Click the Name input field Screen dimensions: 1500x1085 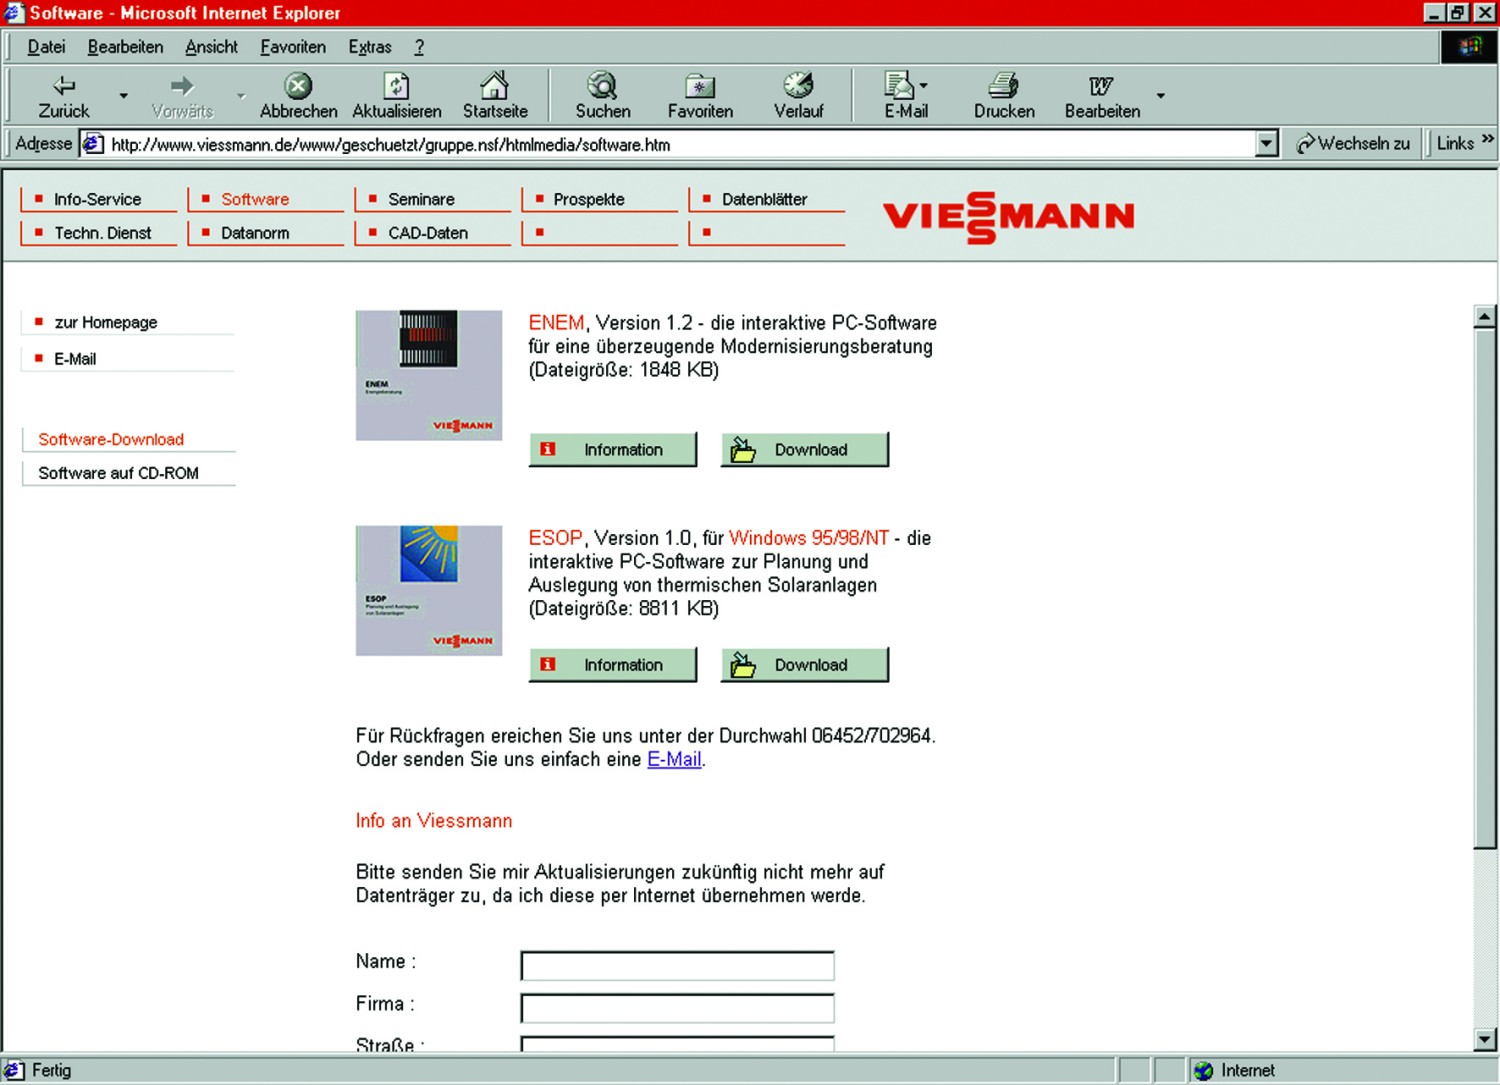tap(677, 966)
